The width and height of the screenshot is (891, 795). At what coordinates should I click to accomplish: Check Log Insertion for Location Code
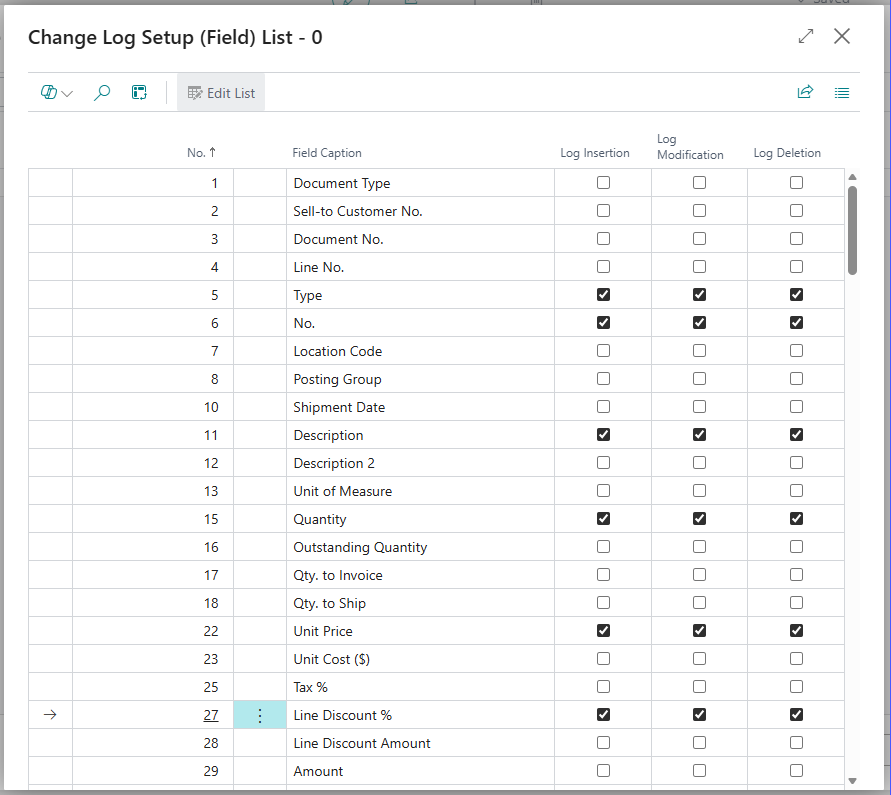pos(603,351)
